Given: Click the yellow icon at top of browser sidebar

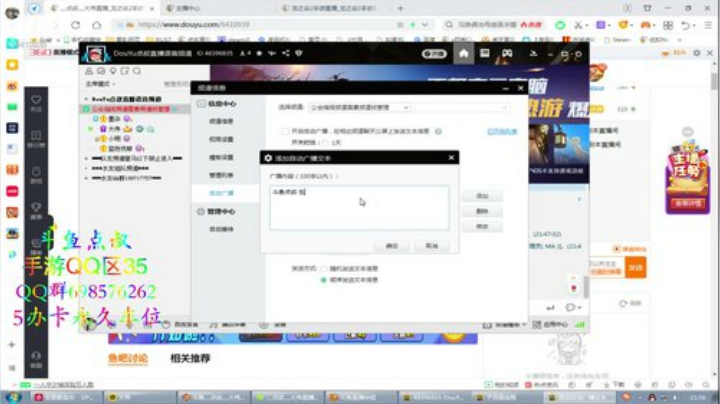Looking at the screenshot, I should [x=12, y=65].
